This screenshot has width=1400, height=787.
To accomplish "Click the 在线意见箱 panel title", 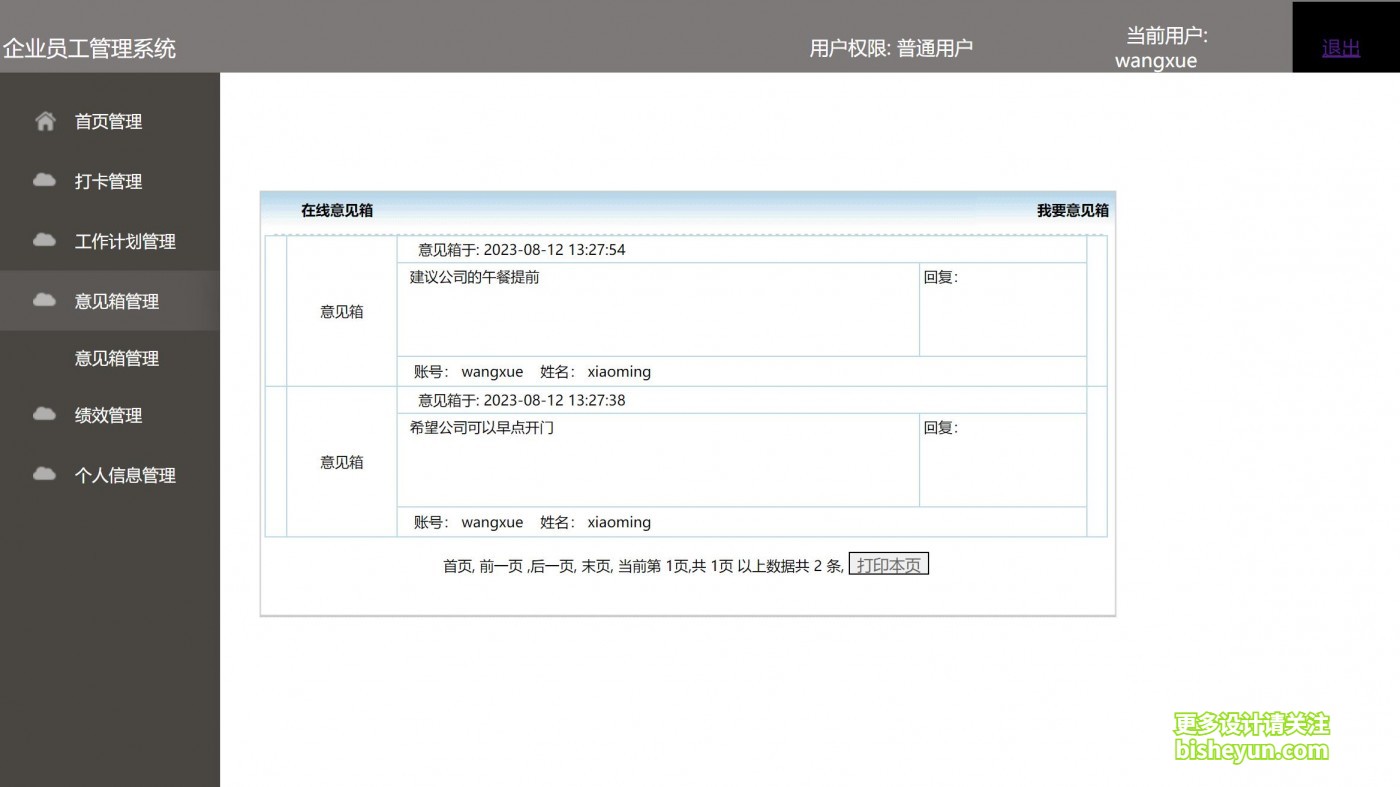I will click(x=337, y=211).
